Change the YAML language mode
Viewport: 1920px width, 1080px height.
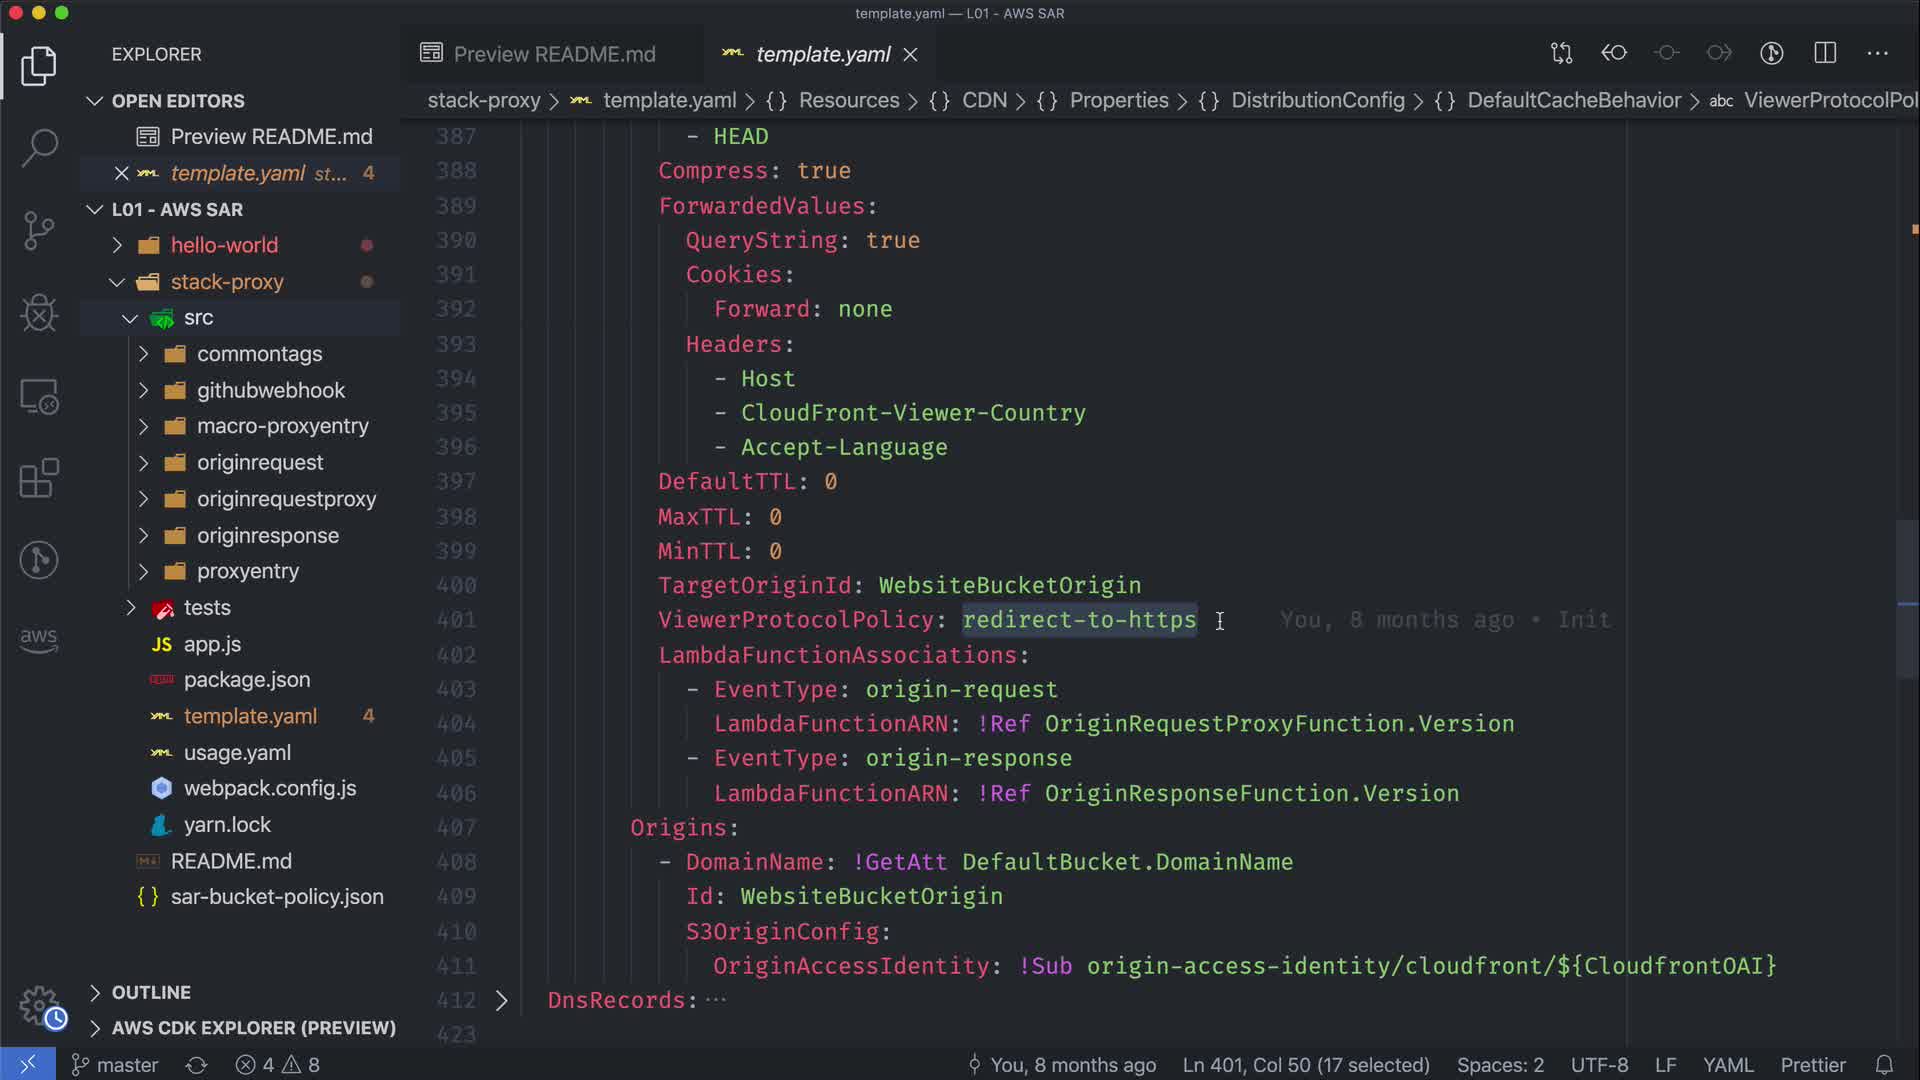click(1727, 1065)
